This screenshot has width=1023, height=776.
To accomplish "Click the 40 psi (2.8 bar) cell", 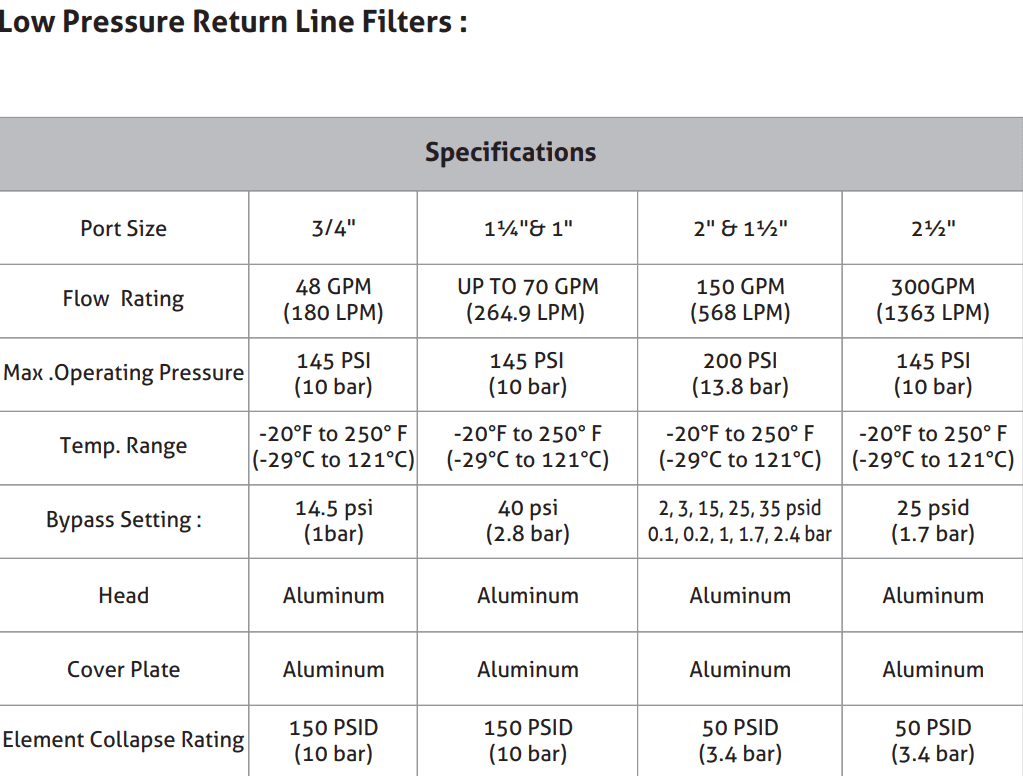I will (x=527, y=521).
